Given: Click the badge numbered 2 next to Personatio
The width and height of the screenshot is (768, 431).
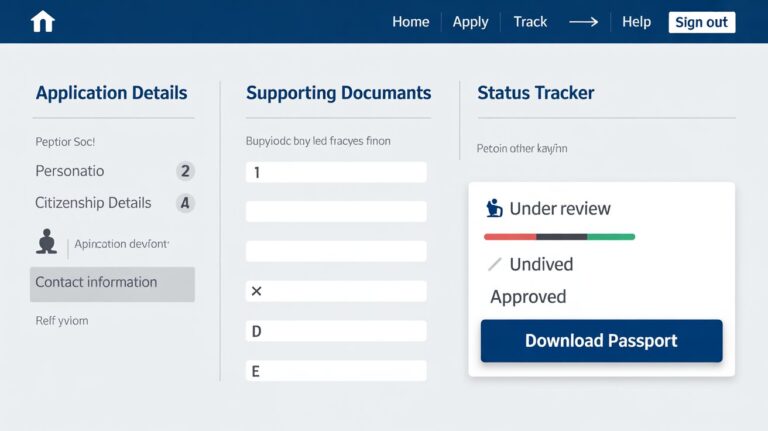Looking at the screenshot, I should (185, 171).
